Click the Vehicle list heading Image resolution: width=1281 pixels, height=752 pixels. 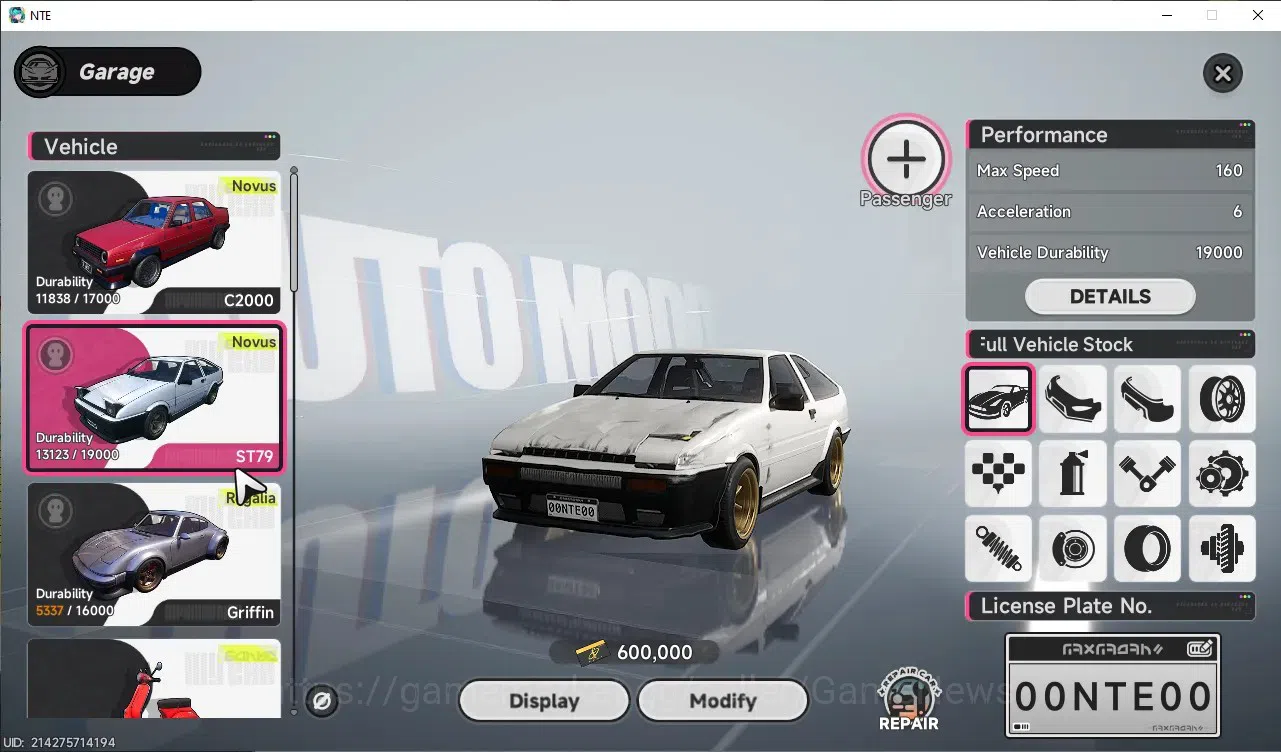tap(81, 147)
